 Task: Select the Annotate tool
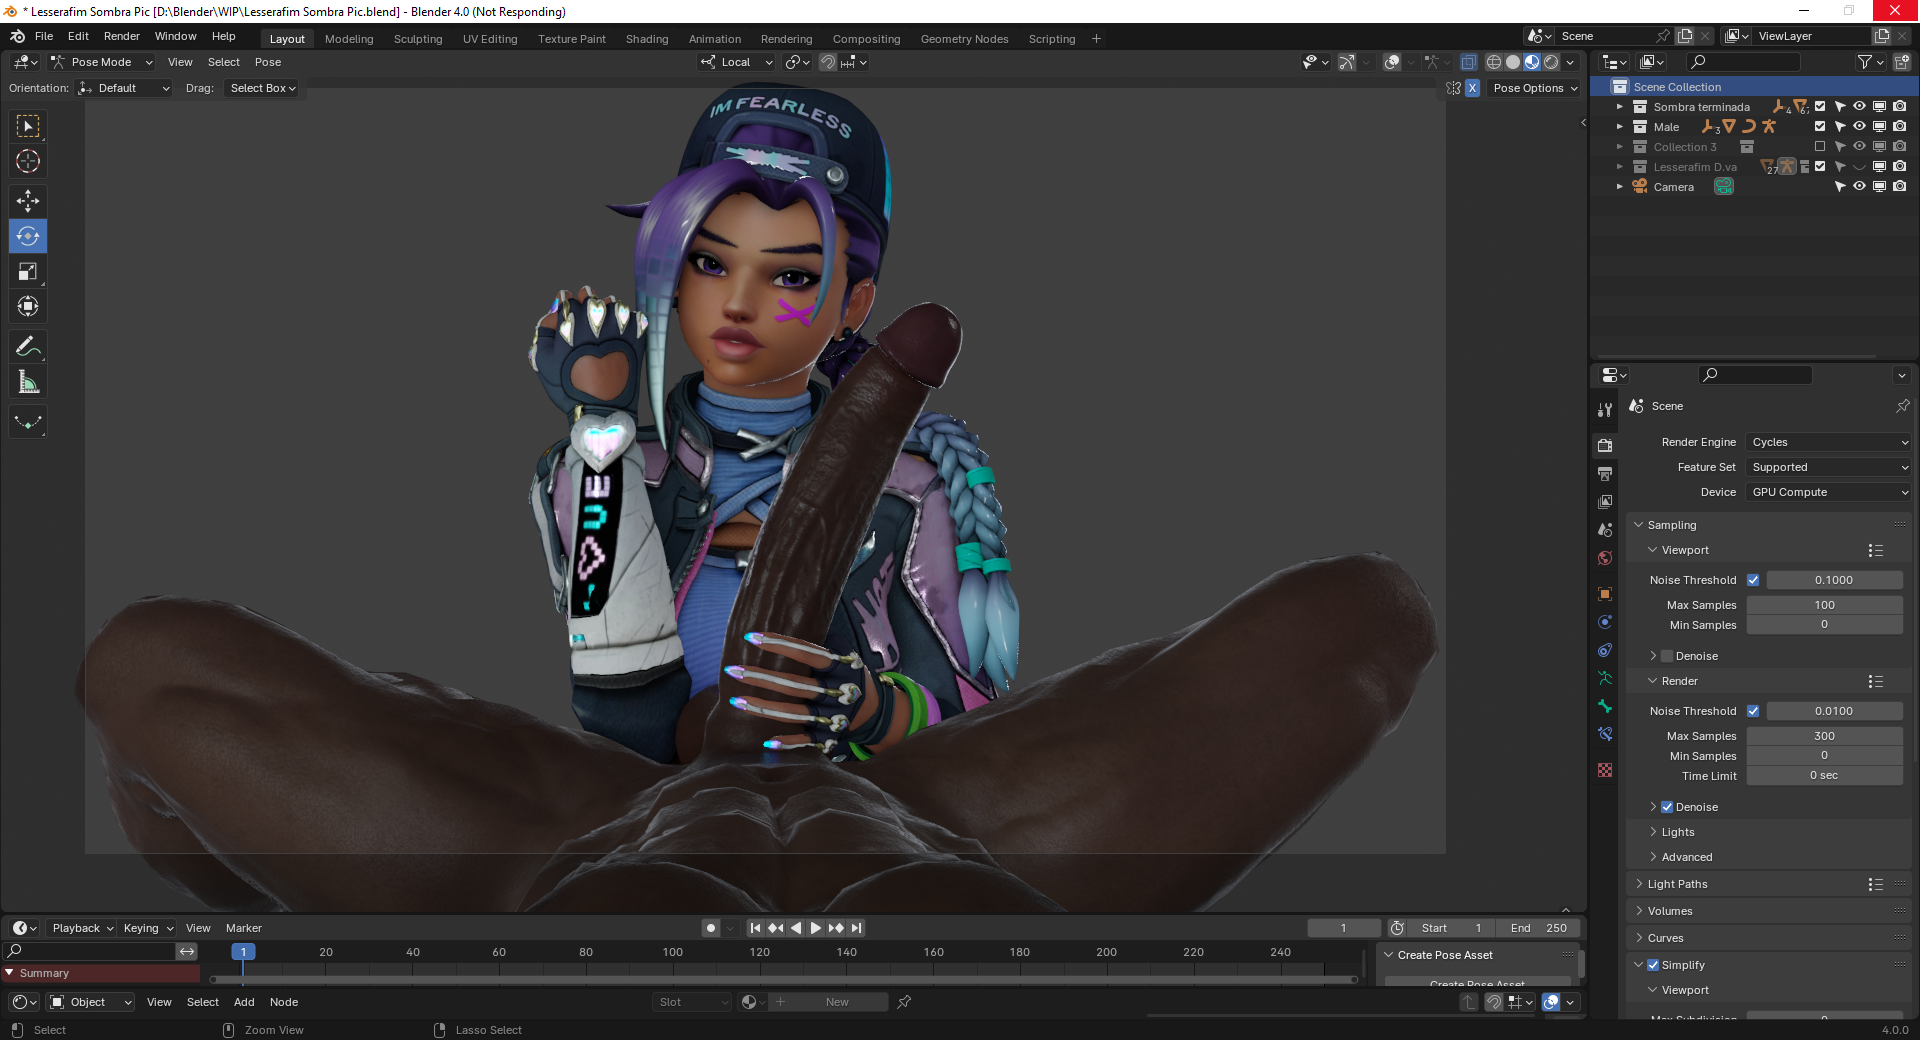(28, 346)
